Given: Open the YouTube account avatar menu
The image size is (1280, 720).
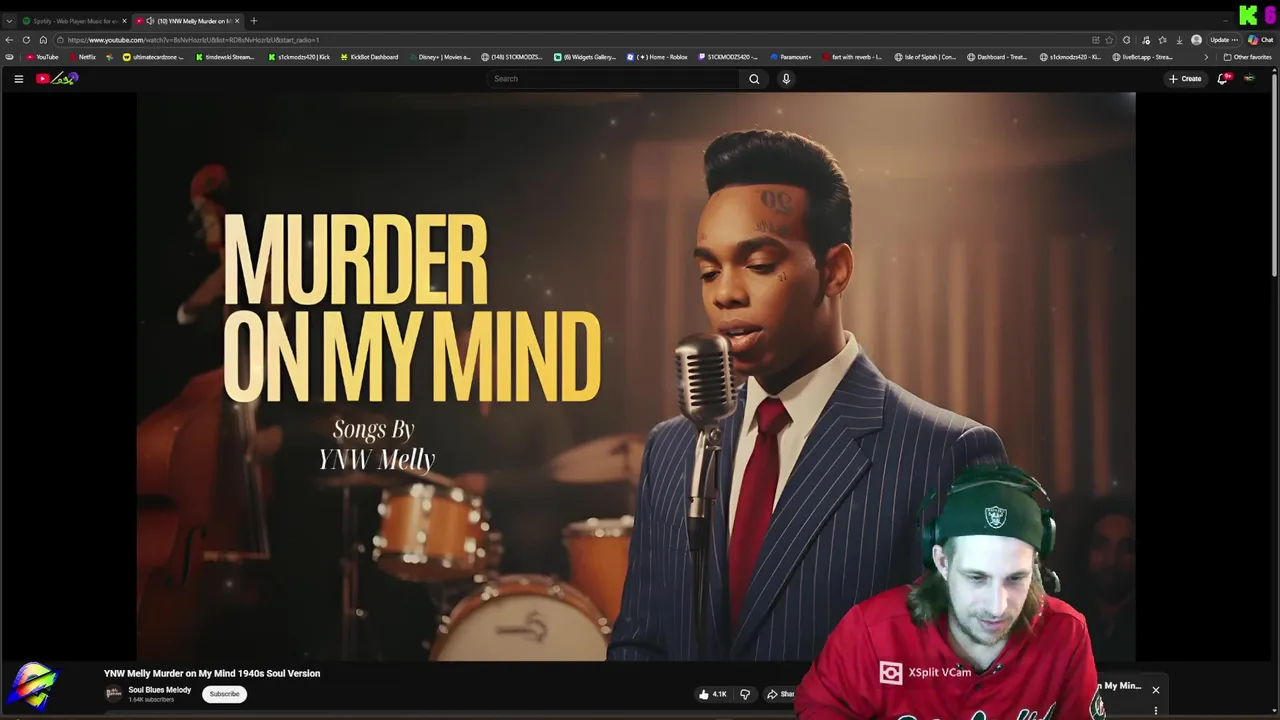Looking at the screenshot, I should point(1249,79).
